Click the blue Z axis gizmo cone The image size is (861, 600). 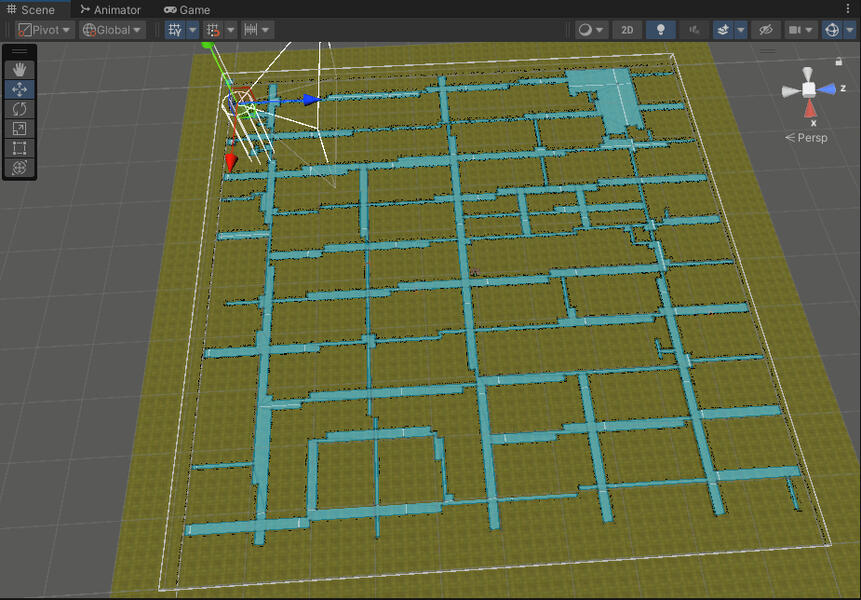click(826, 89)
